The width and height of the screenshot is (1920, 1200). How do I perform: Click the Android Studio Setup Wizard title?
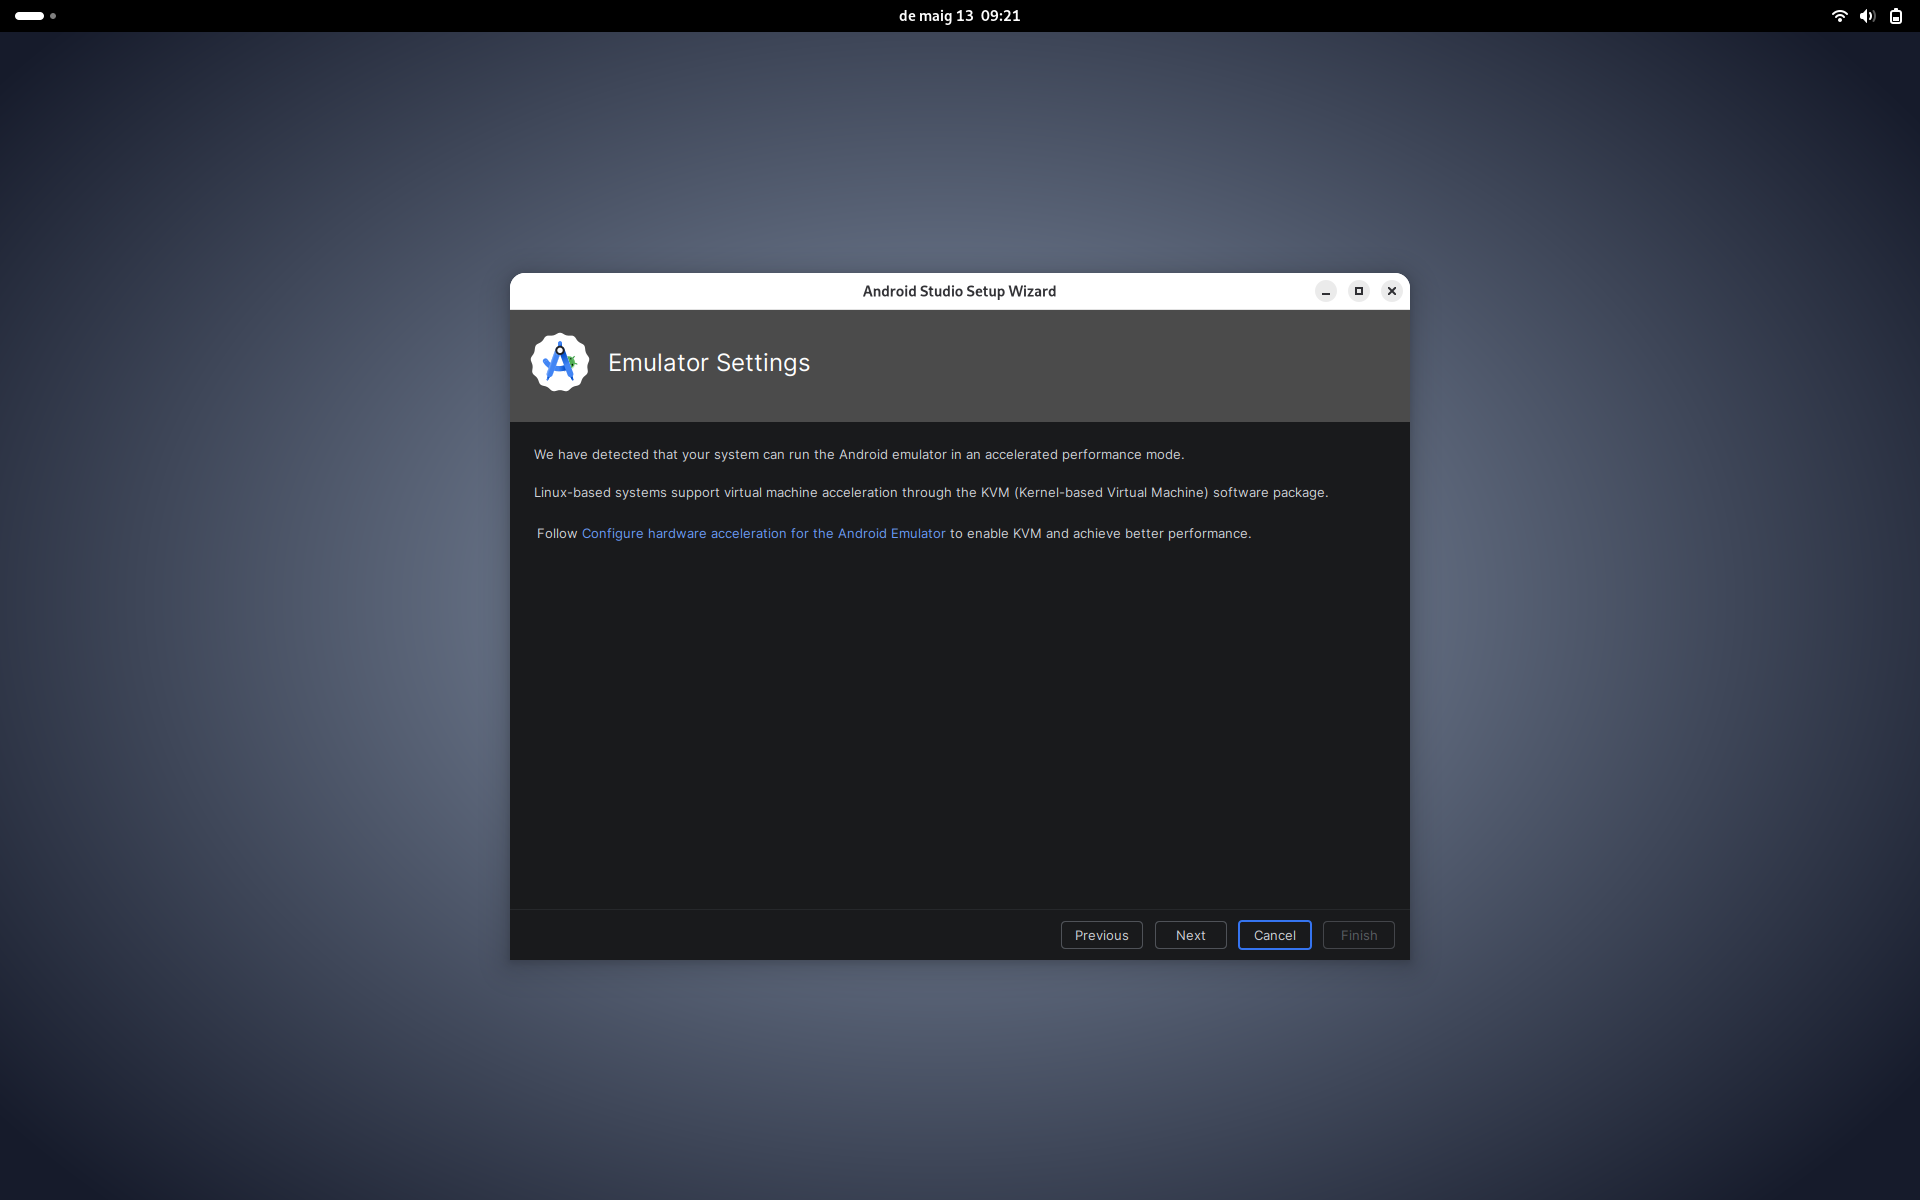click(959, 291)
